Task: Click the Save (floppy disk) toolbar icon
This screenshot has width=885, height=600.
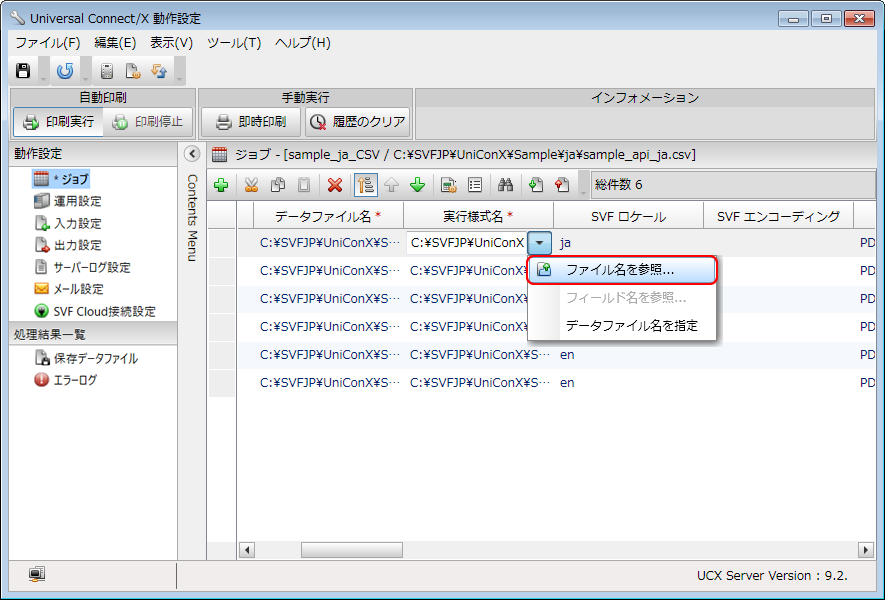Action: (23, 71)
